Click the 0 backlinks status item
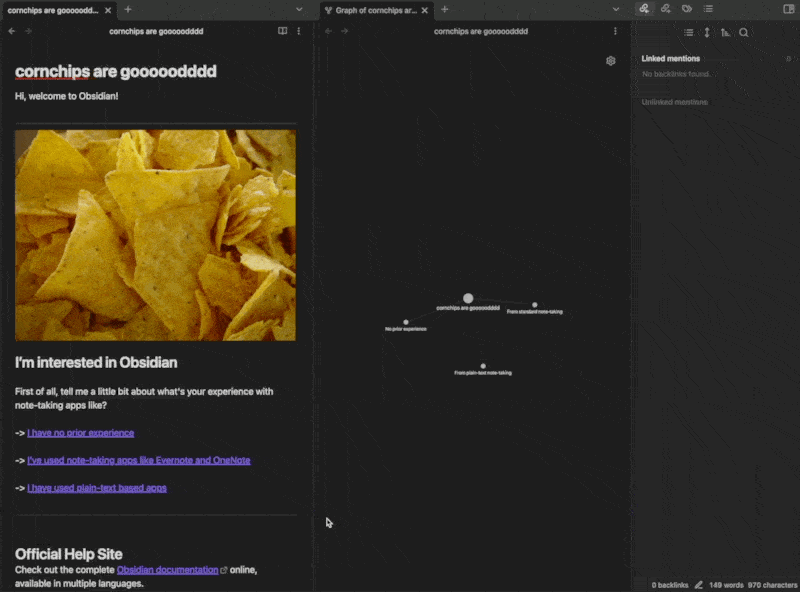Image resolution: width=800 pixels, height=592 pixels. click(669, 585)
